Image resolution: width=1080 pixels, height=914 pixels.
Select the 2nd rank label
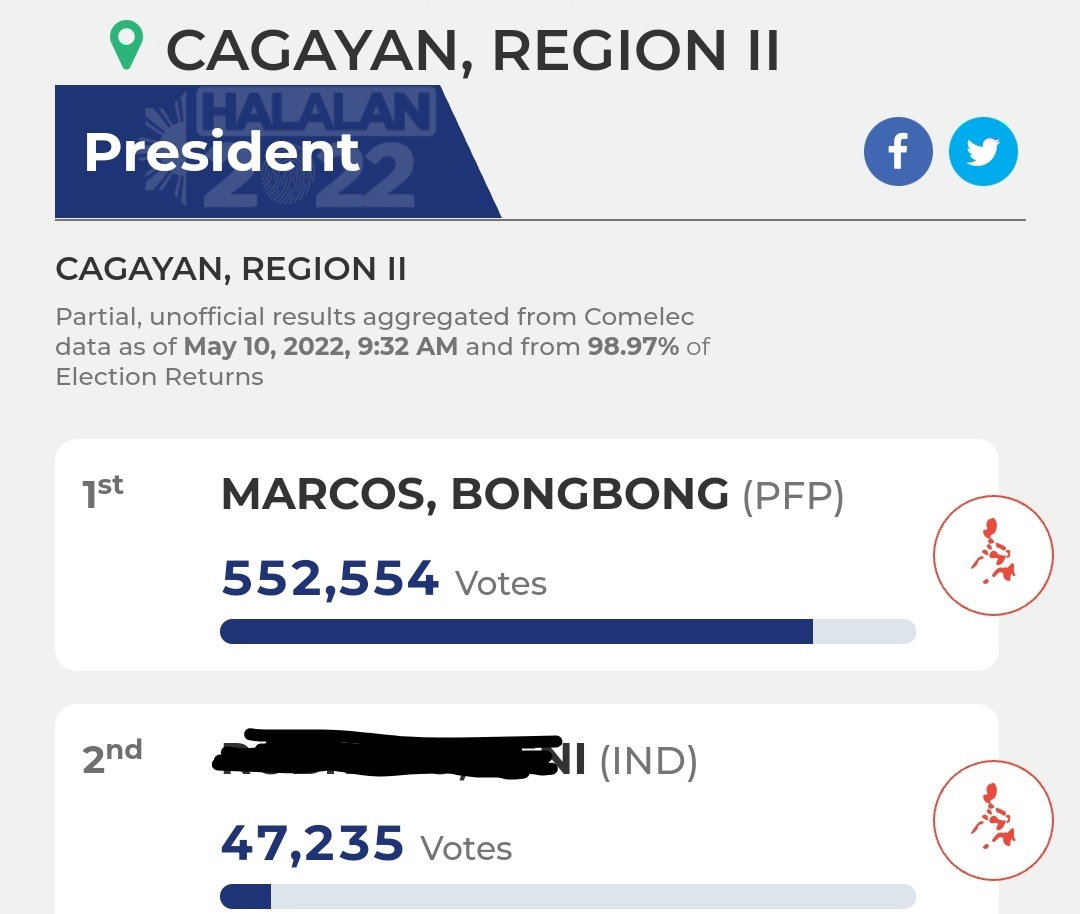pyautogui.click(x=112, y=756)
